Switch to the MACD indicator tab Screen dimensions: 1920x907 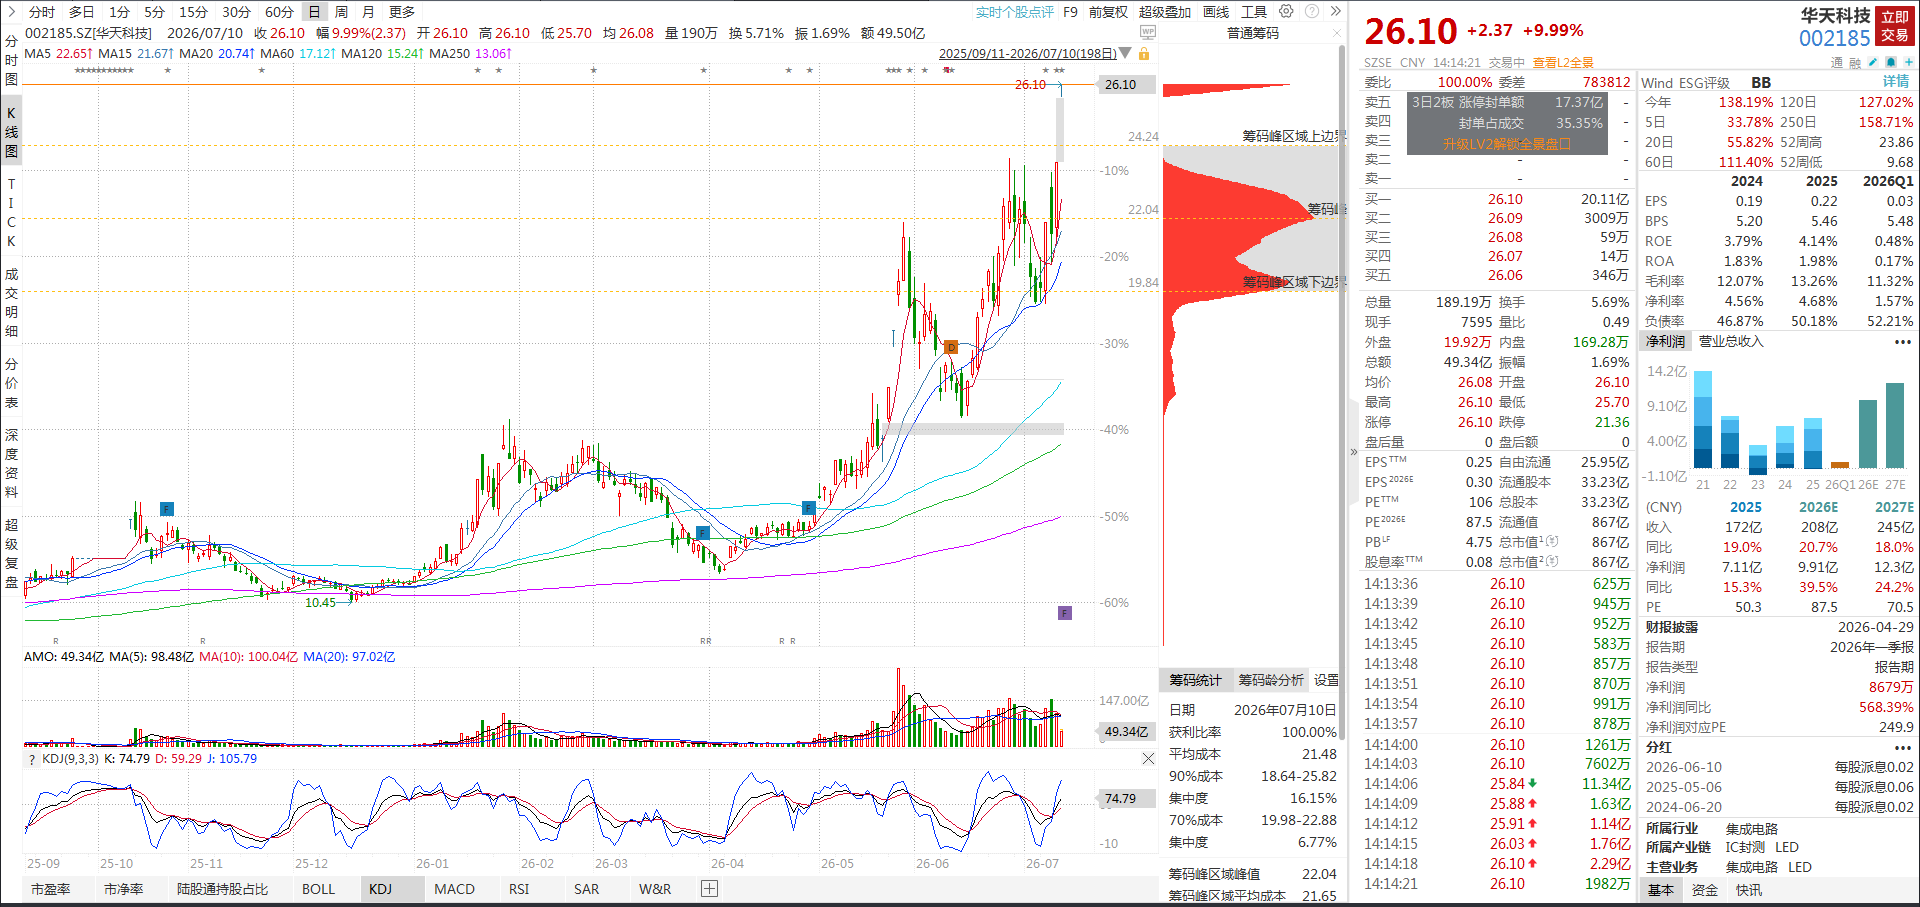coord(454,888)
